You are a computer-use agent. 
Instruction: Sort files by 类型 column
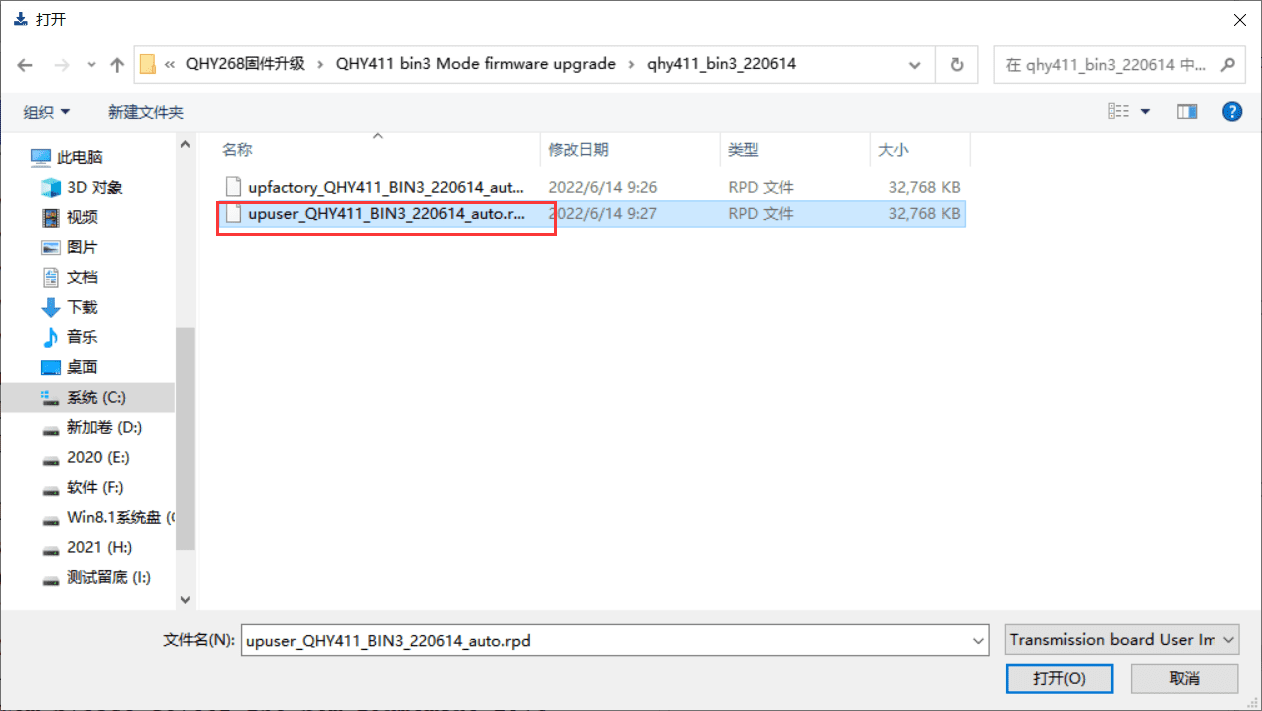click(x=743, y=149)
